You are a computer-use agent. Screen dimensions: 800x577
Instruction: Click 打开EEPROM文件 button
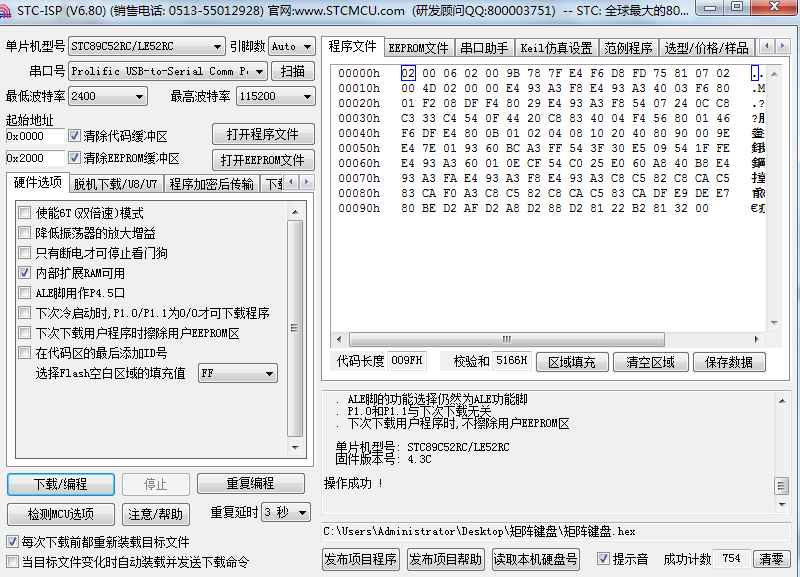click(x=263, y=160)
